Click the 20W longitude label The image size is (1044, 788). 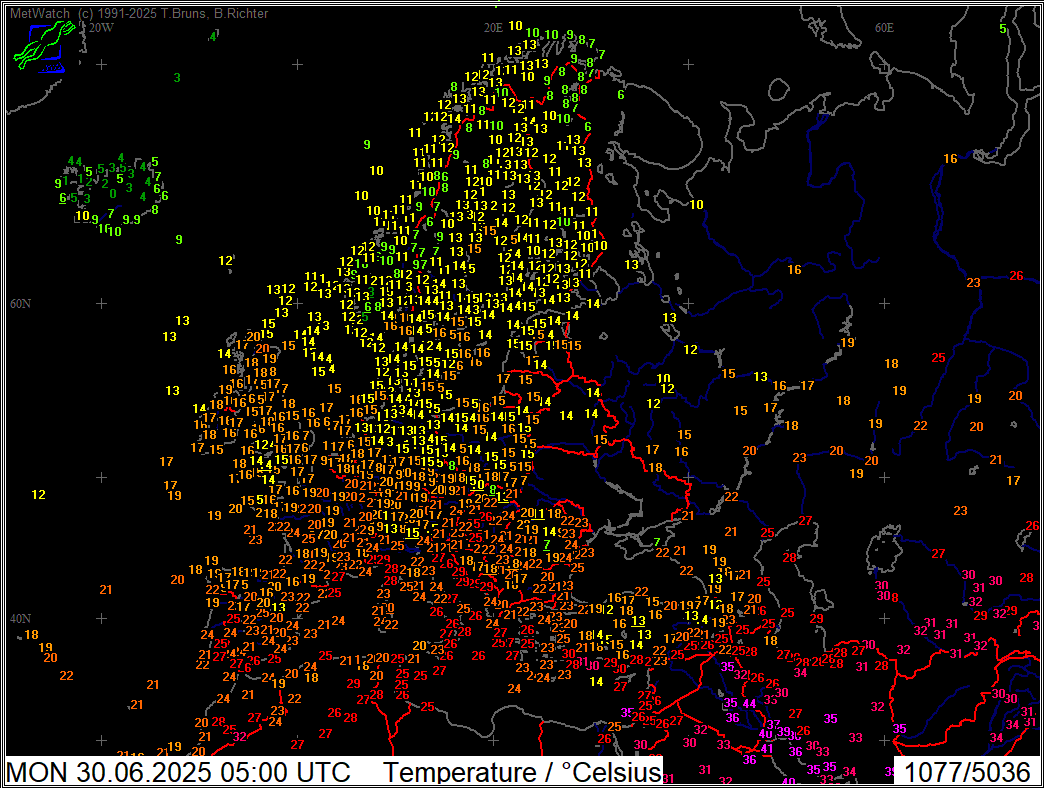tap(101, 28)
